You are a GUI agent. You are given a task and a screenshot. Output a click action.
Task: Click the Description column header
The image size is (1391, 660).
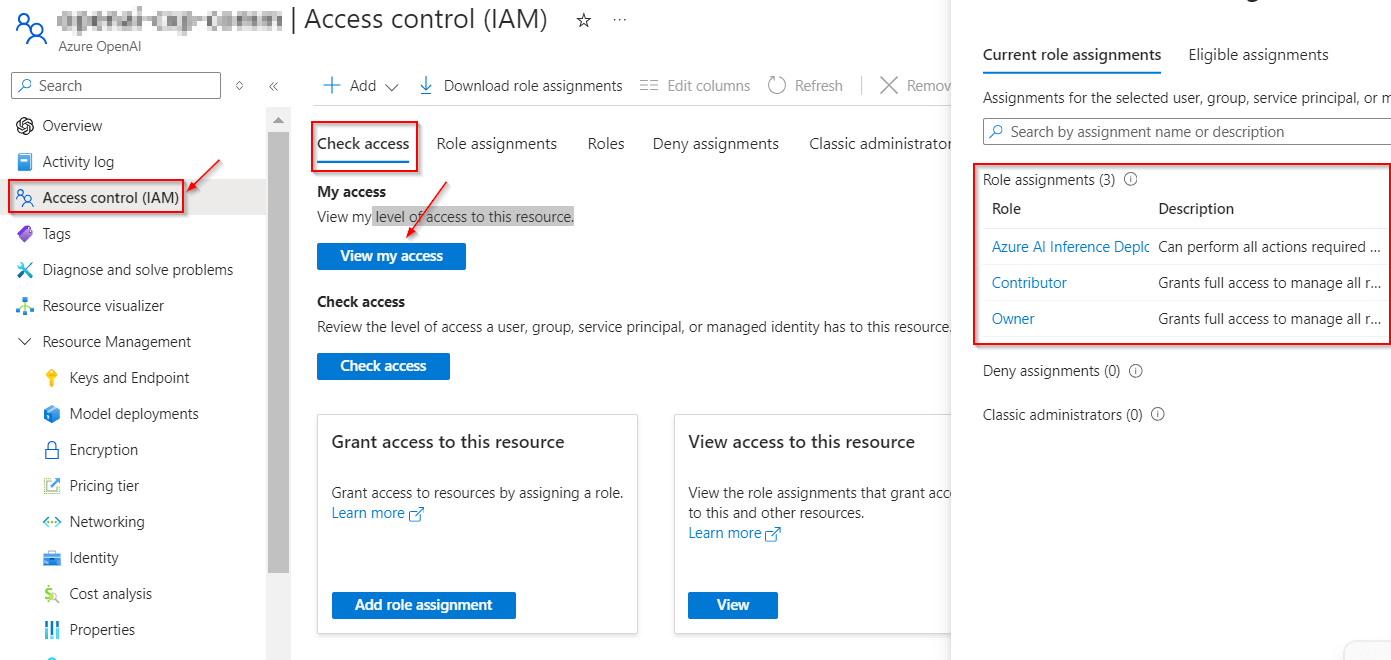[1196, 209]
